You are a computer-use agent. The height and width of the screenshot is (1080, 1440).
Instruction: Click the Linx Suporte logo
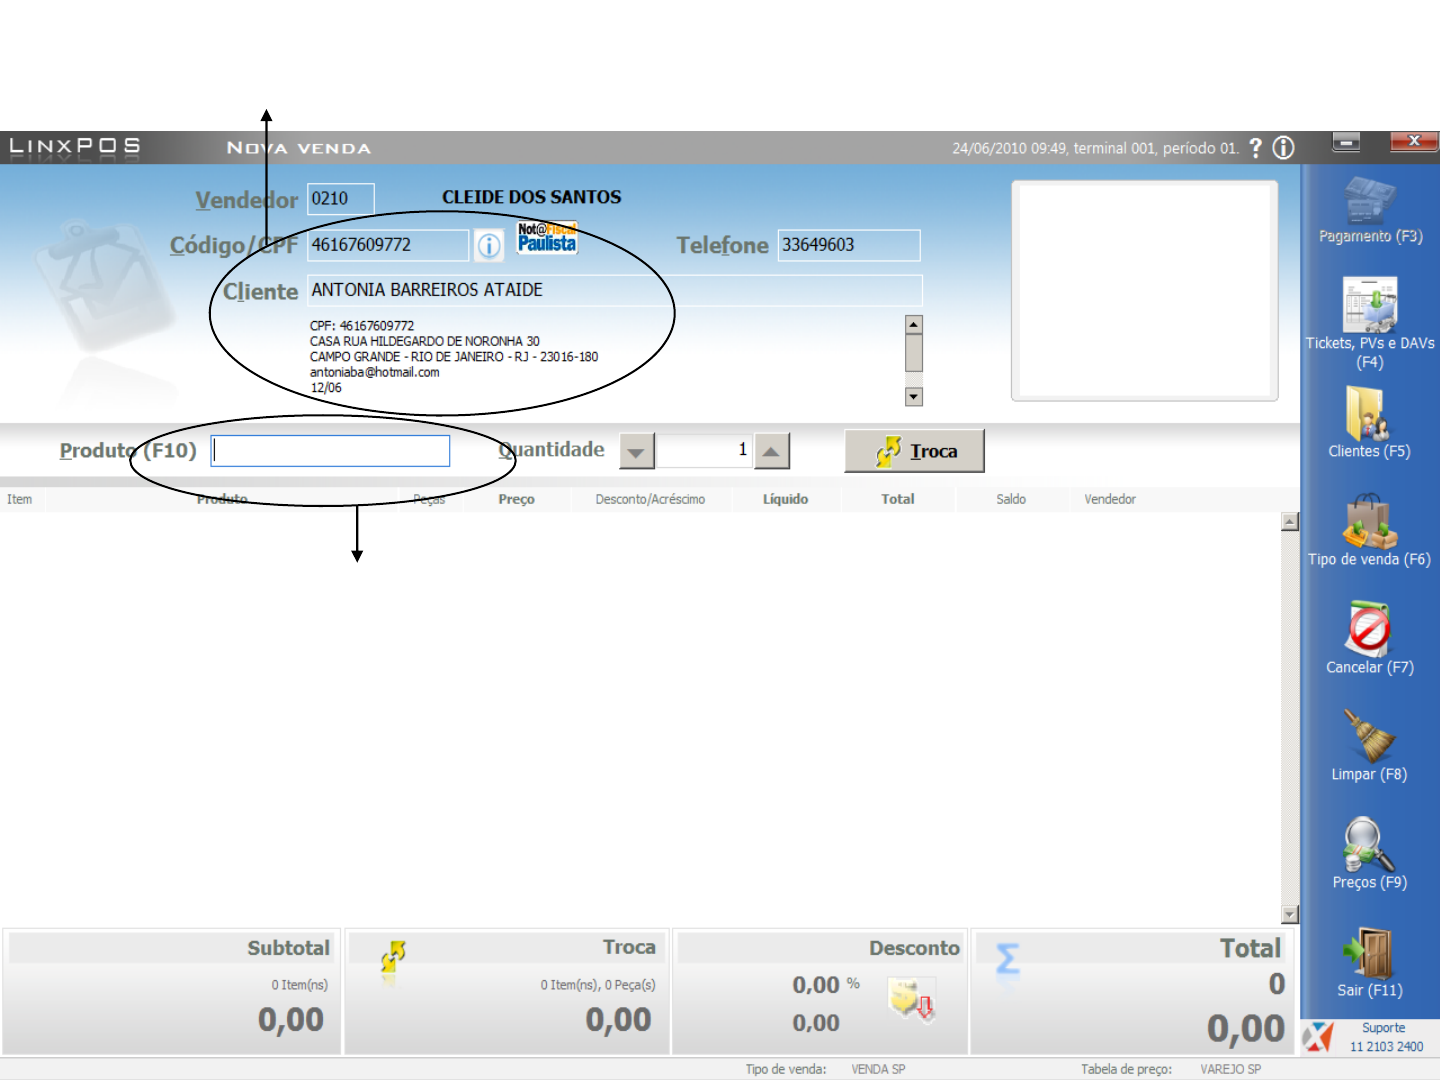[x=1320, y=1037]
